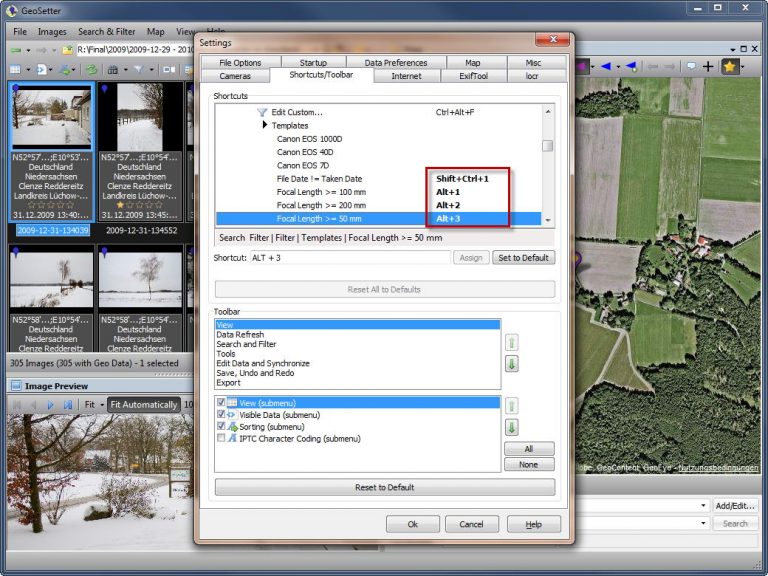768x576 pixels.
Task: Click the filter funnel toolbar icon
Action: (138, 69)
